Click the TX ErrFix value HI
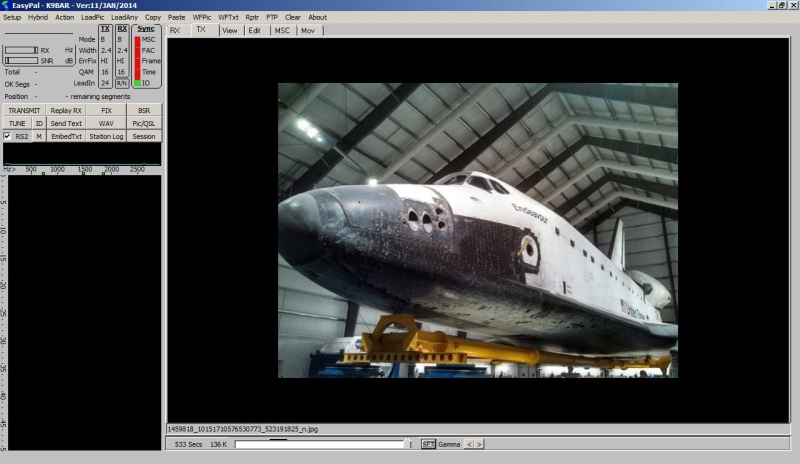The height and width of the screenshot is (464, 800). pyautogui.click(x=105, y=61)
